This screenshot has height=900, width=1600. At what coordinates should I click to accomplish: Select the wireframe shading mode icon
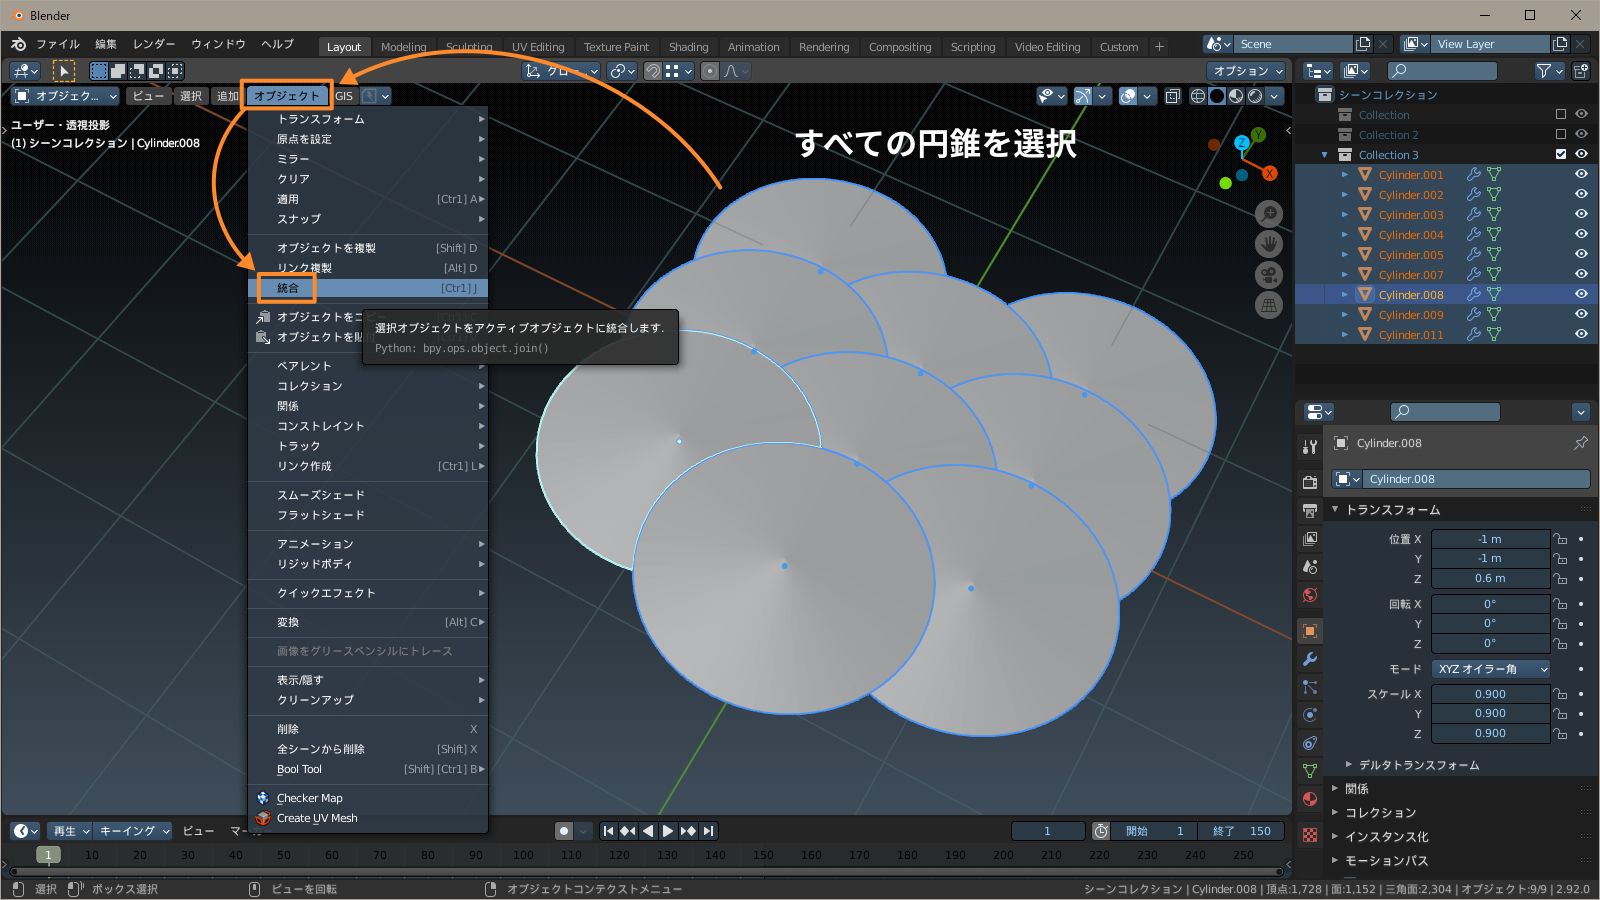pos(1198,96)
